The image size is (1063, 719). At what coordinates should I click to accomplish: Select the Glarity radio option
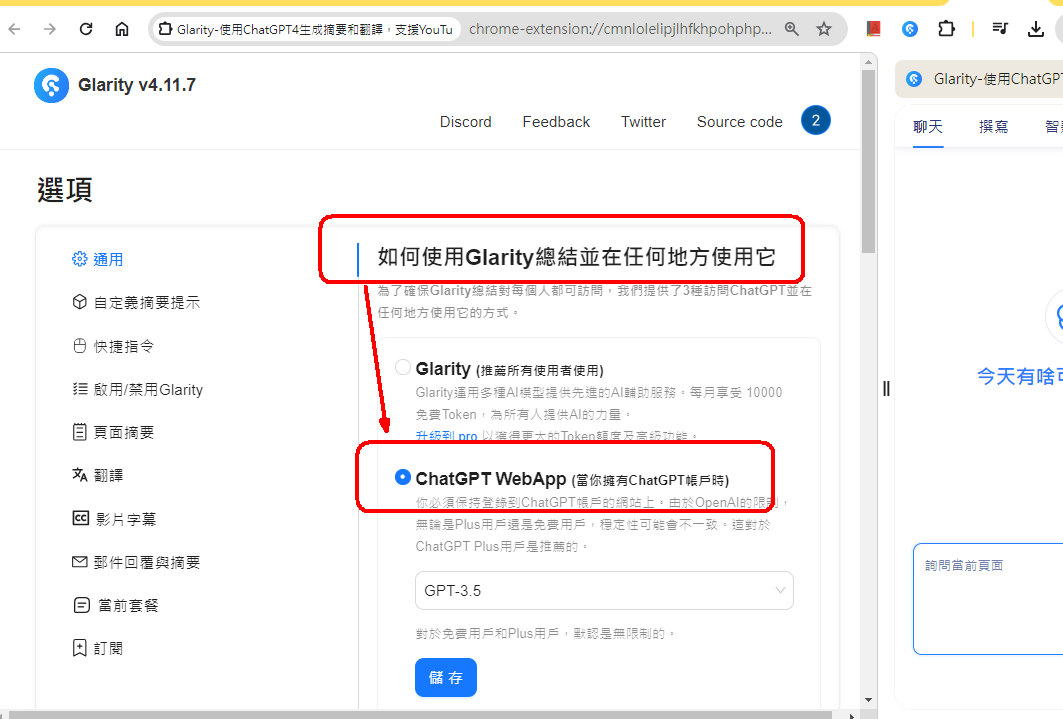(x=403, y=367)
